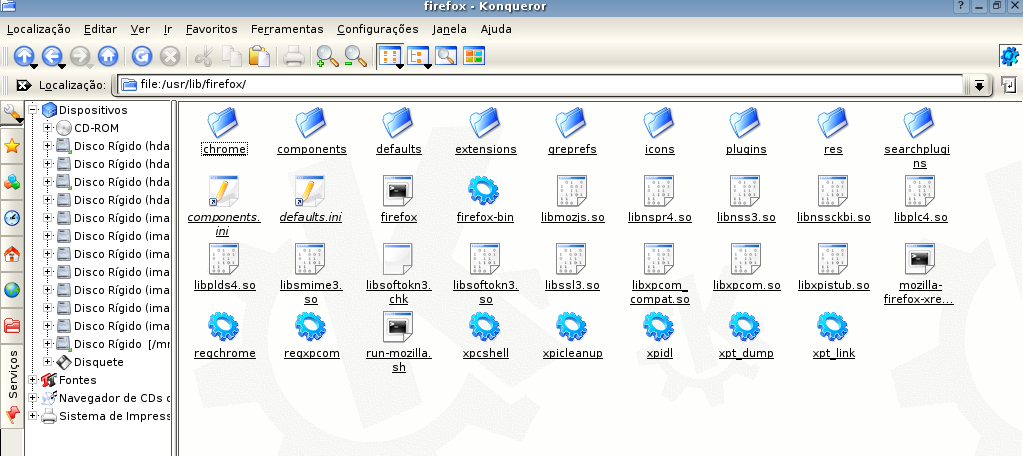
Task: Select the icon view mode button
Action: [x=389, y=56]
